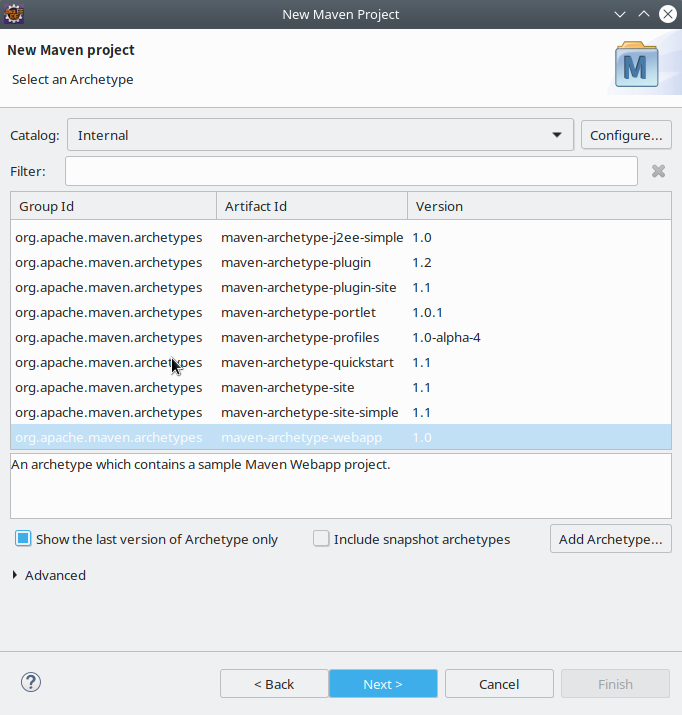The width and height of the screenshot is (682, 715).
Task: Open the Catalog dropdown showing Internal
Action: pyautogui.click(x=320, y=135)
